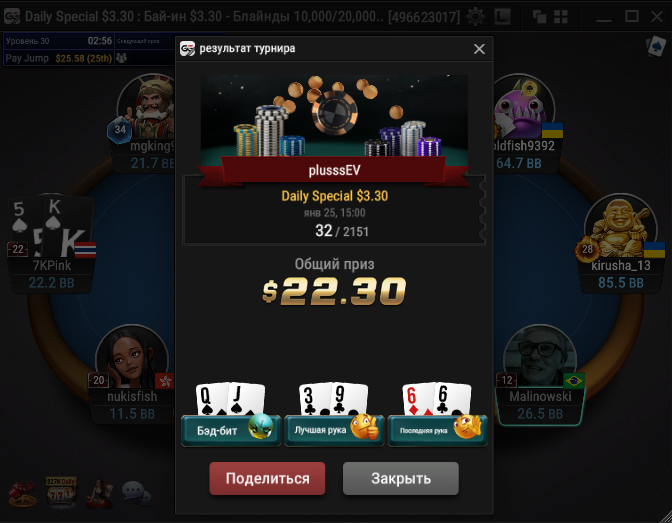This screenshot has height=523, width=672.
Task: Open the live dealer girl icon
Action: tap(100, 493)
